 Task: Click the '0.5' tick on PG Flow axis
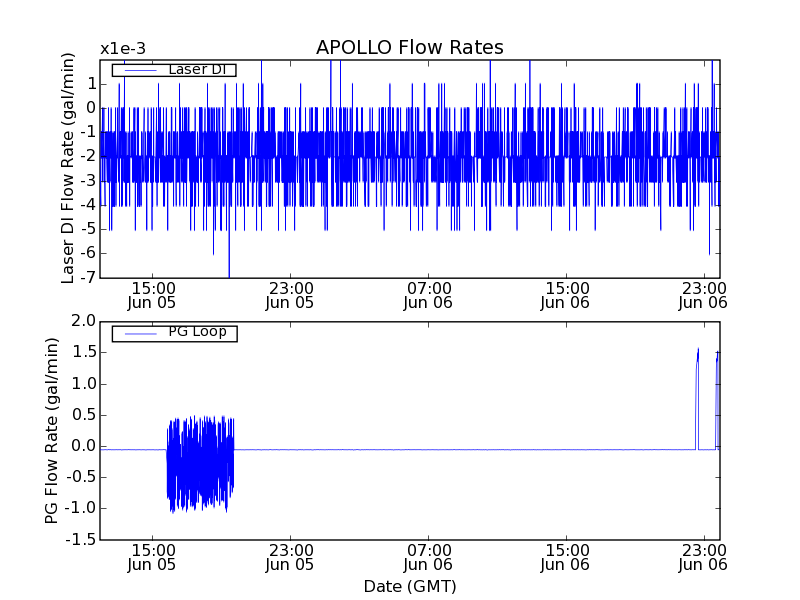click(83, 415)
